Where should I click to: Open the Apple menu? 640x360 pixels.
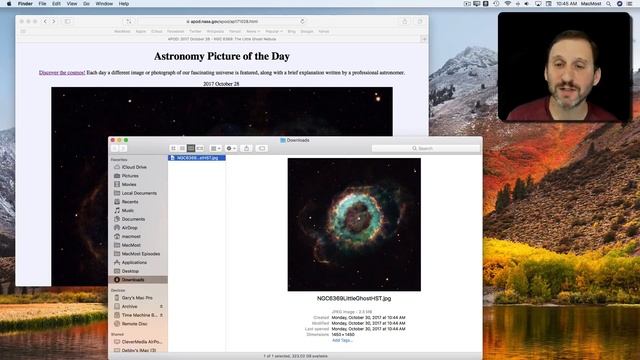coord(9,4)
